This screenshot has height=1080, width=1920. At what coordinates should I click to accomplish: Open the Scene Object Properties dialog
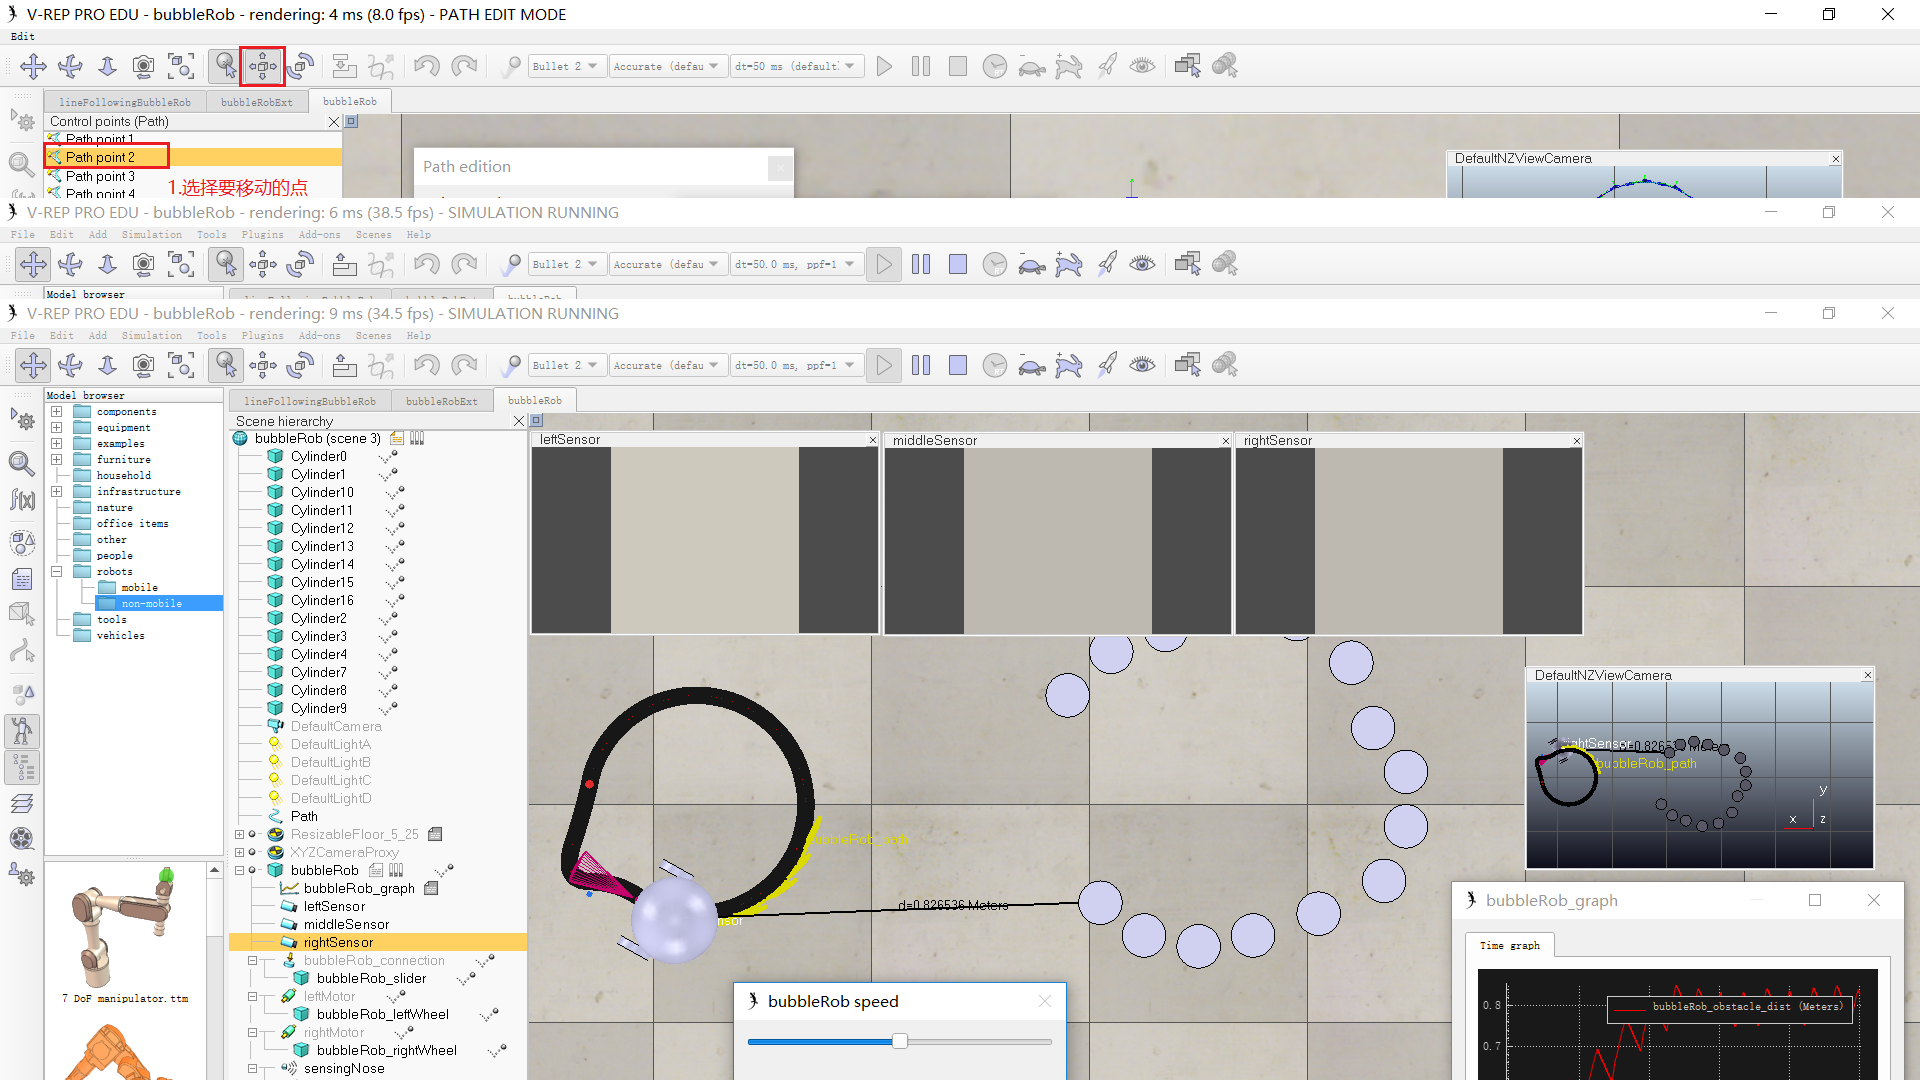[x=22, y=464]
